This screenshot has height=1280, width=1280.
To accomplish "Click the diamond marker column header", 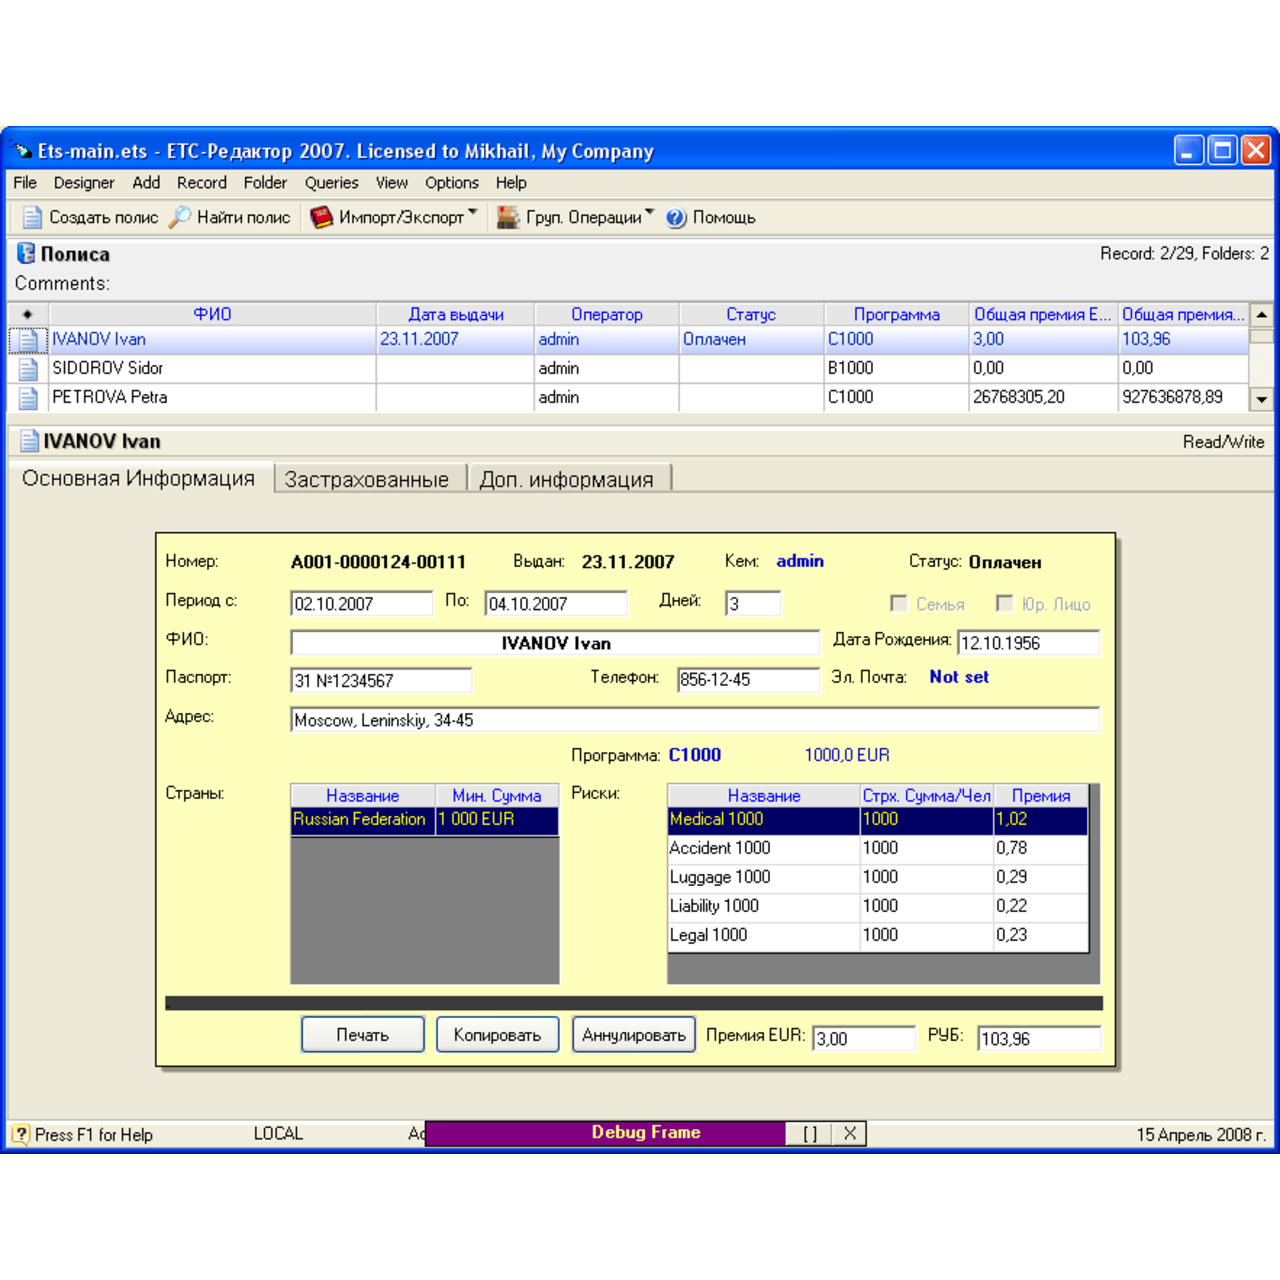I will [28, 314].
